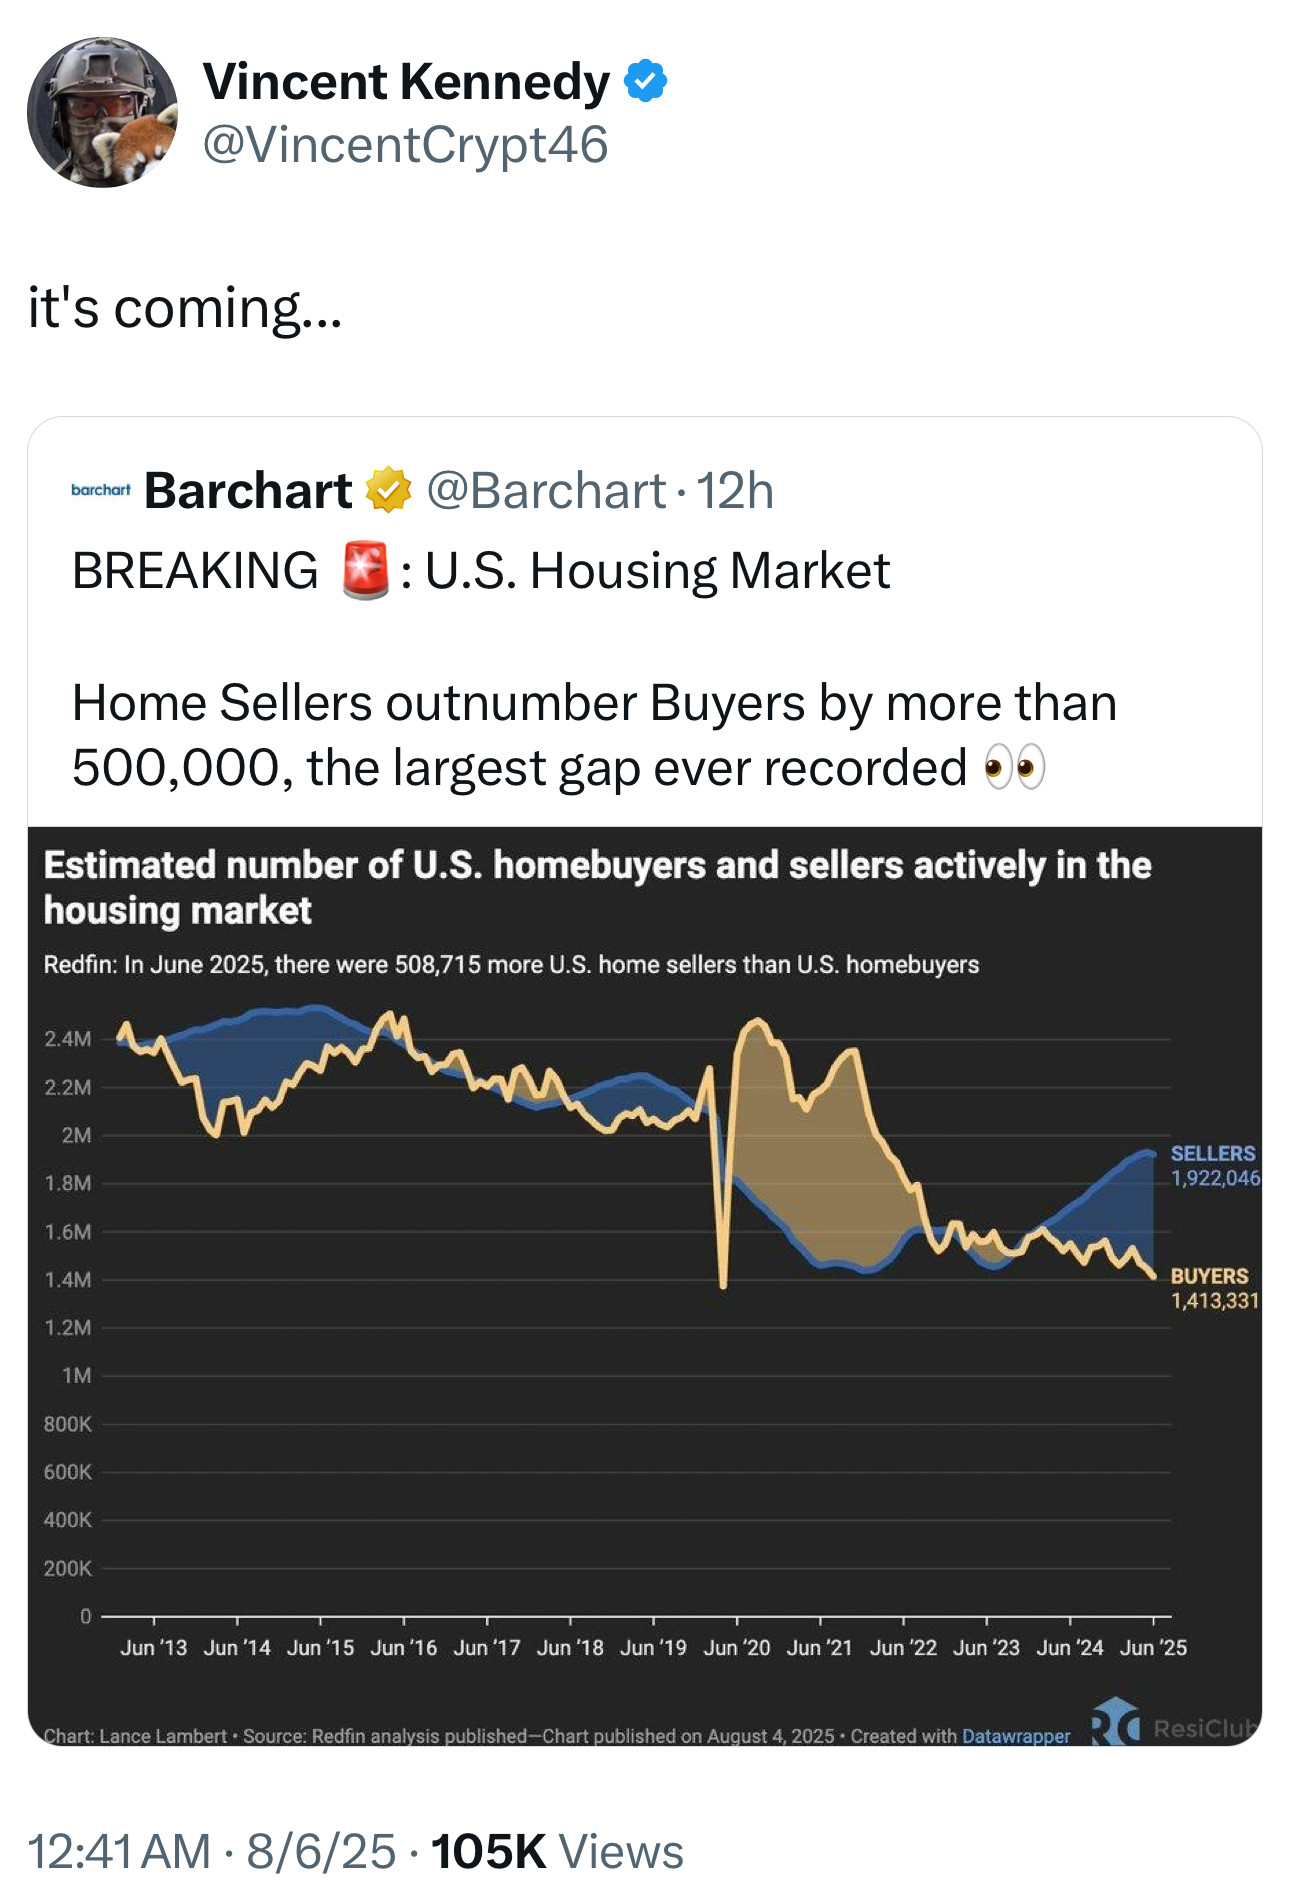Image resolution: width=1290 pixels, height=1901 pixels.
Task: Click the BUYERS 1,413,331 chart label
Action: pyautogui.click(x=1214, y=1288)
